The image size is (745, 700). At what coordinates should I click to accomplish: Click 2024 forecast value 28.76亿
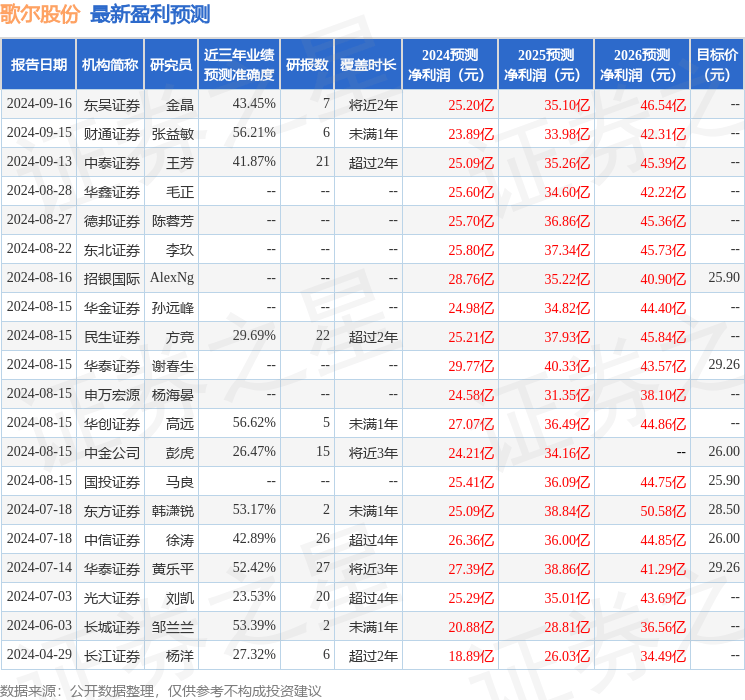[x=471, y=279]
